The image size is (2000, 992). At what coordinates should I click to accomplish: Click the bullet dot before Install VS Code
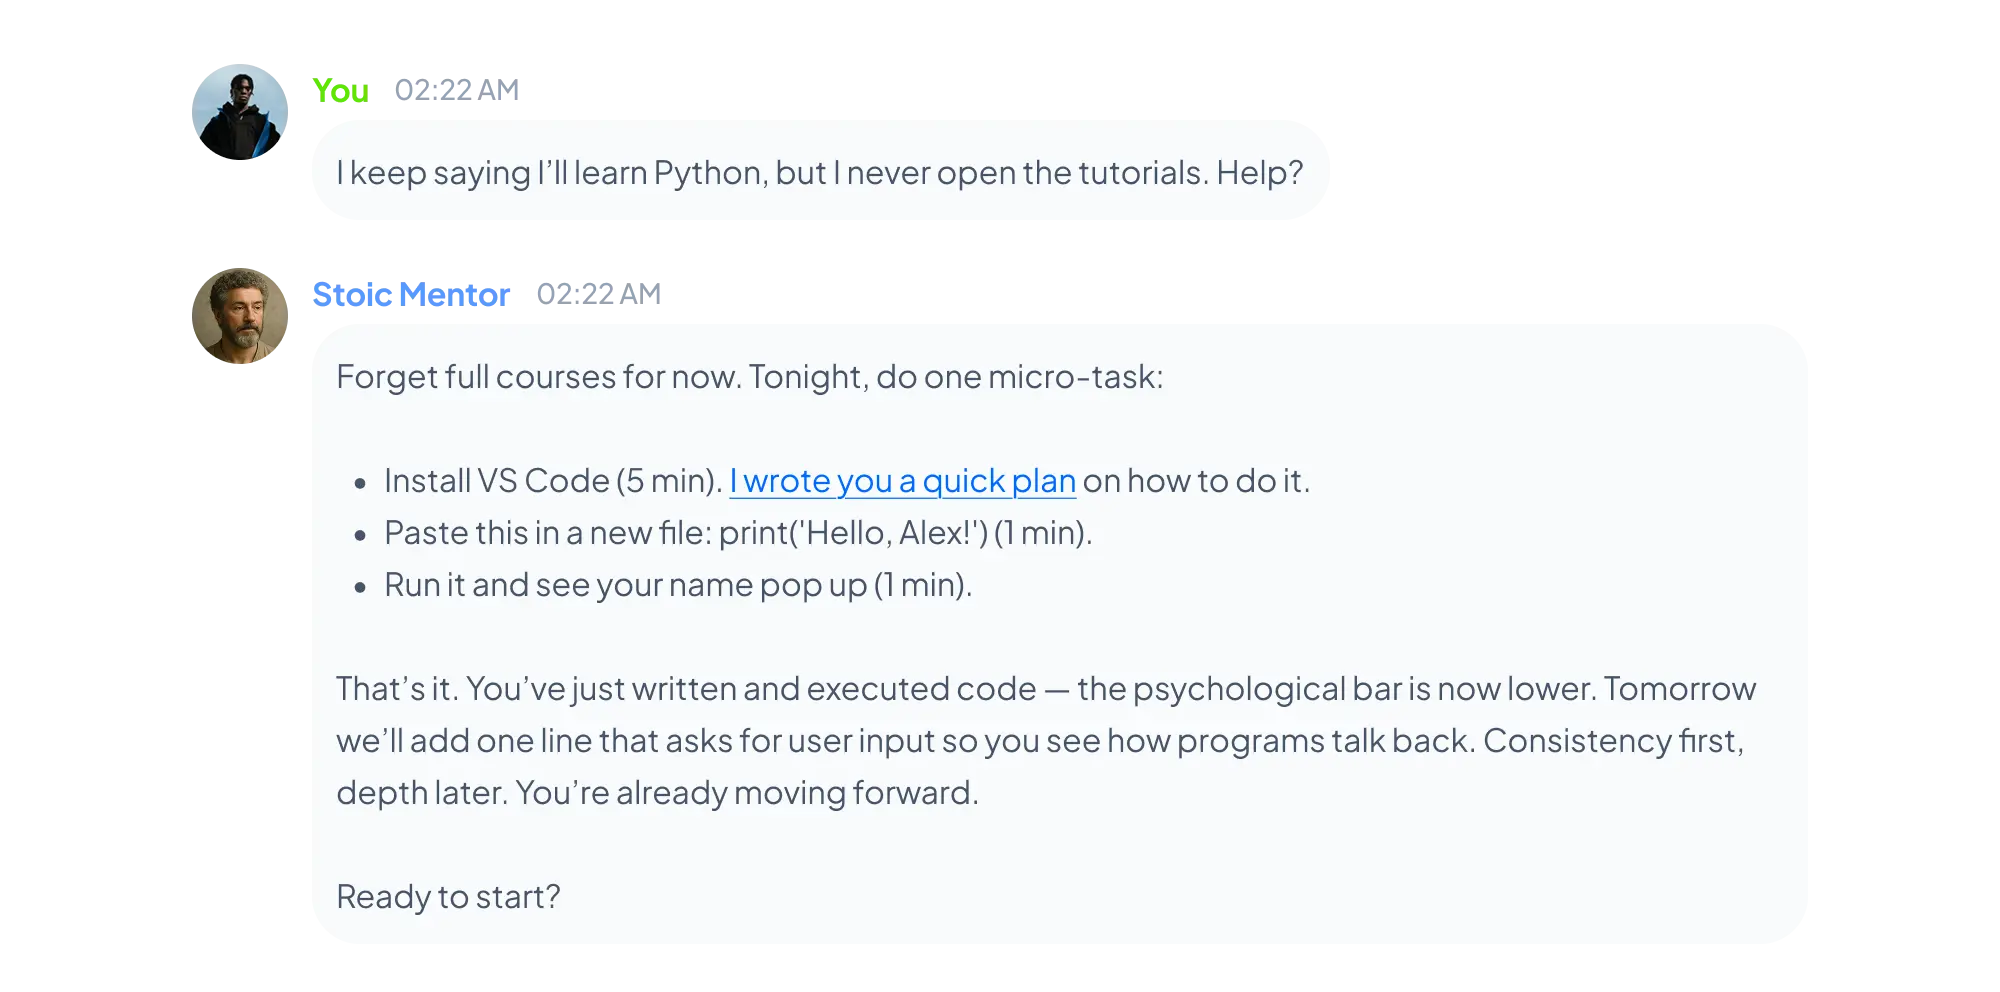click(361, 483)
